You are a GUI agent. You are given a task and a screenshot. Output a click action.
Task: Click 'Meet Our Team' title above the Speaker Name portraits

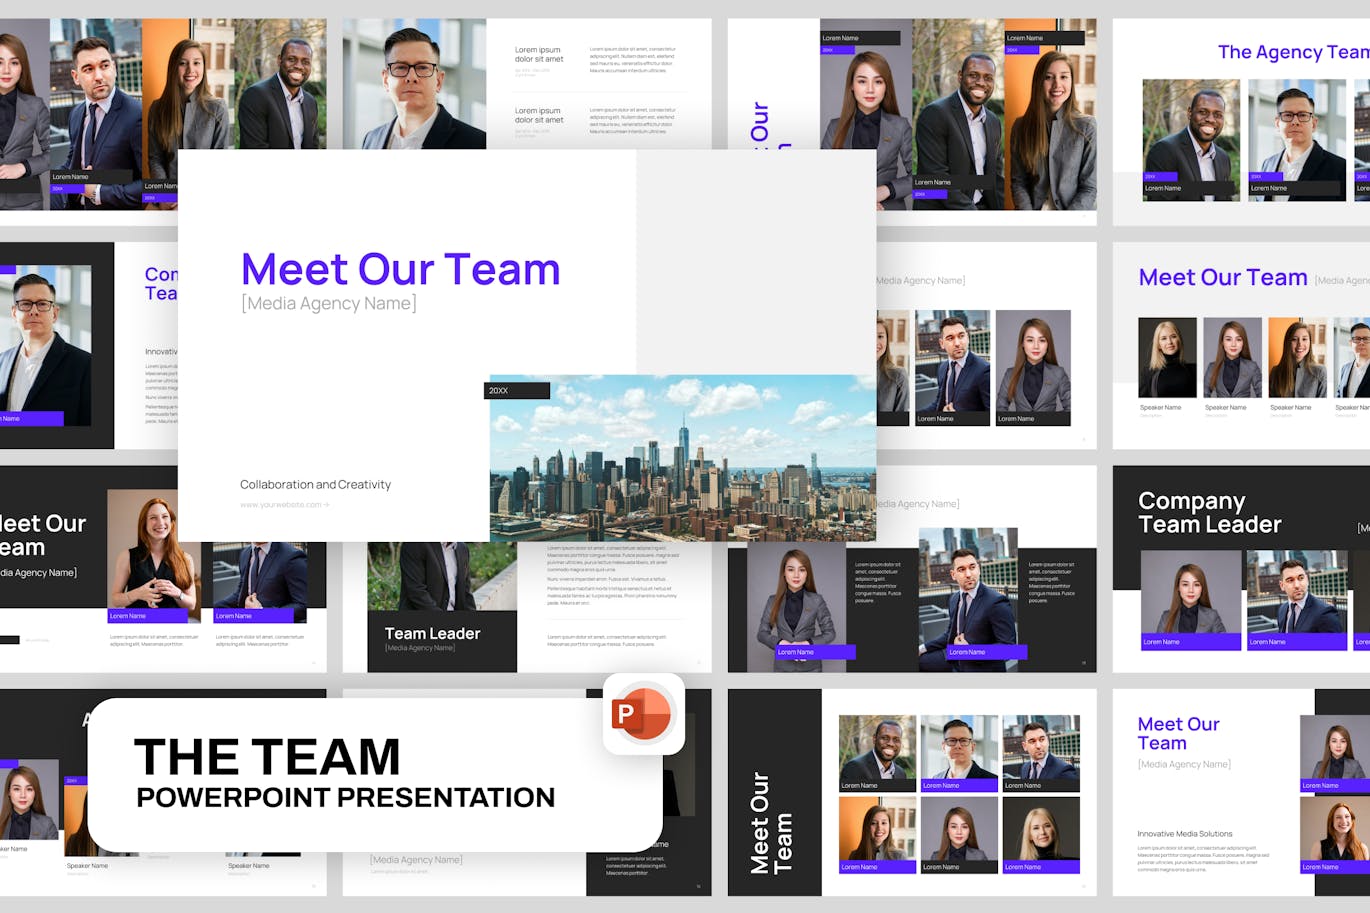click(1223, 277)
